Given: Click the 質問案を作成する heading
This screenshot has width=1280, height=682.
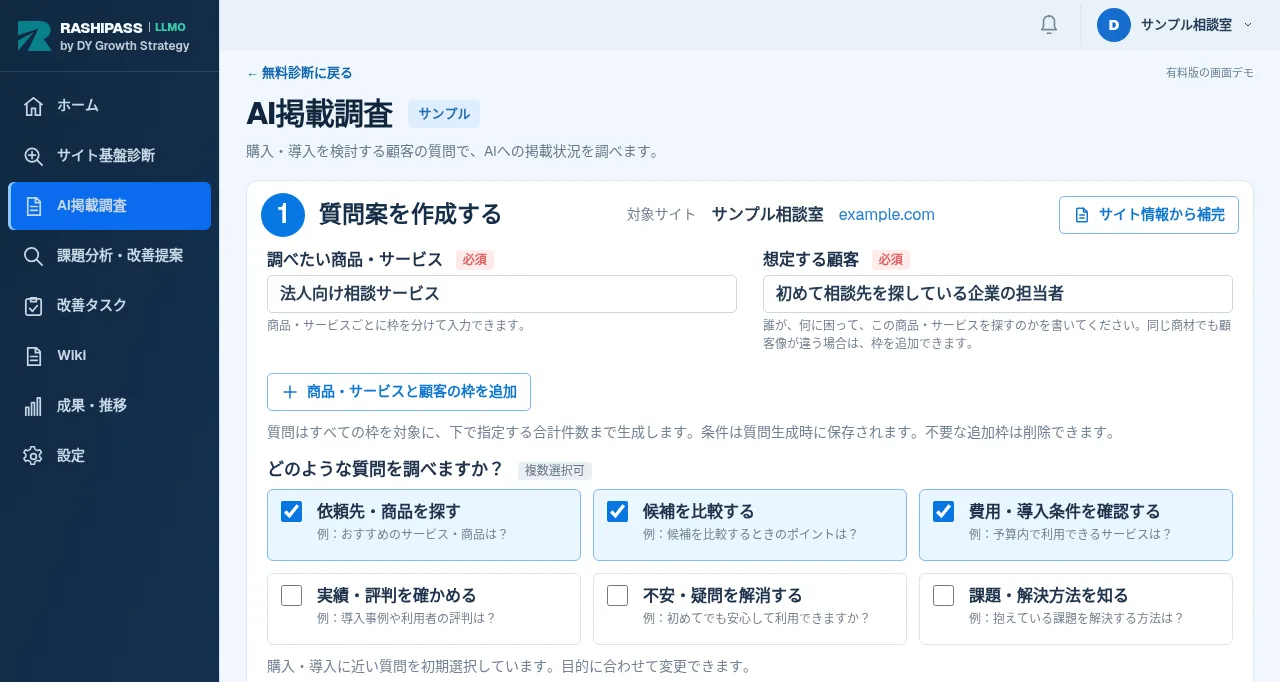Looking at the screenshot, I should (410, 214).
